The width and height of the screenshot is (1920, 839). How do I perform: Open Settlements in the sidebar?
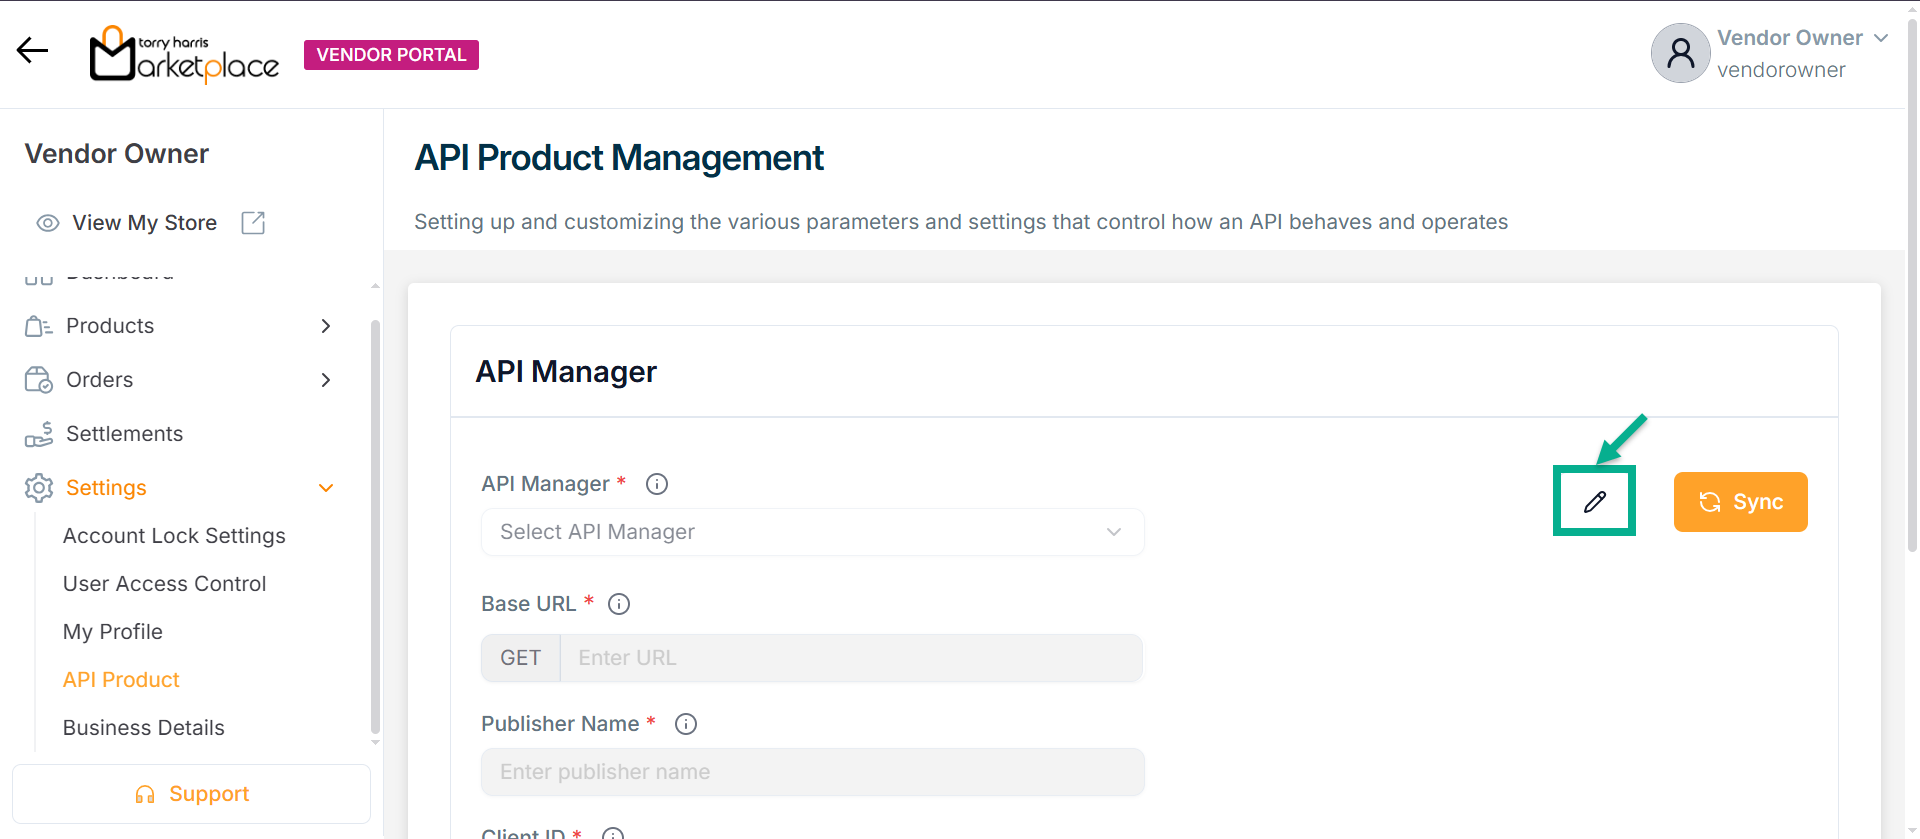pyautogui.click(x=124, y=434)
